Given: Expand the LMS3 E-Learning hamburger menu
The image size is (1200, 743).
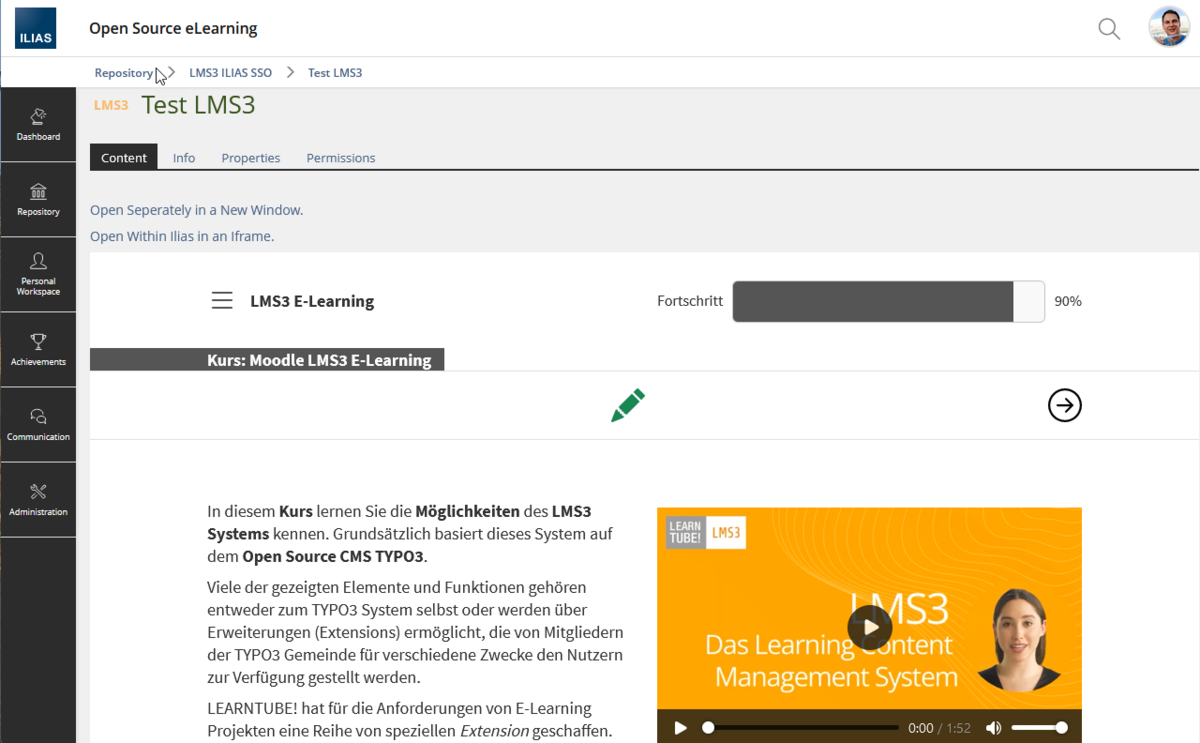Looking at the screenshot, I should (222, 301).
